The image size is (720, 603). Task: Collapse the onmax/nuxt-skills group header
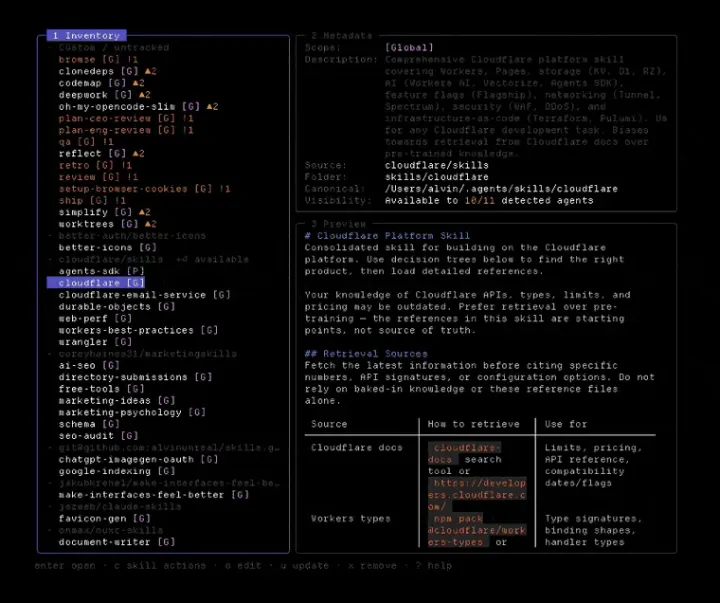[105, 530]
